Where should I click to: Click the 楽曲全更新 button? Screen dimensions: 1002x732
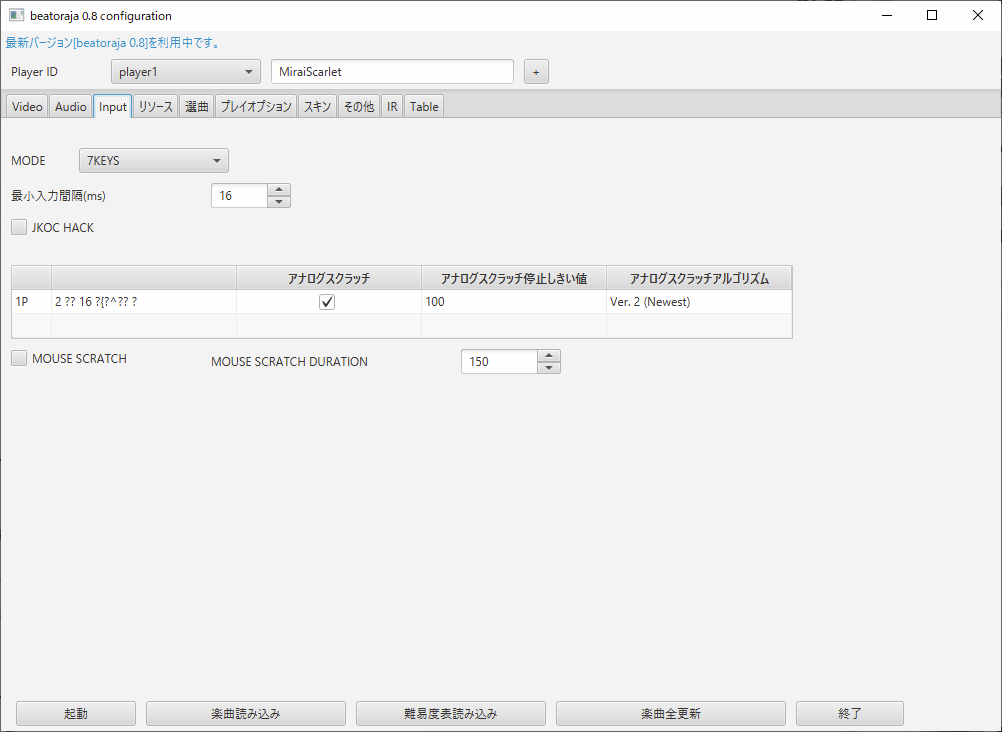671,713
